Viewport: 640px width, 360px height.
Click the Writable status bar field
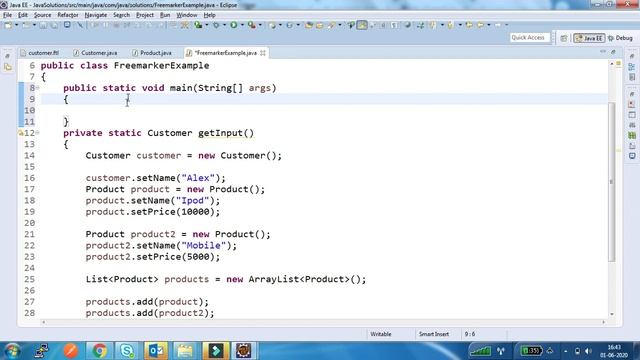tap(381, 334)
